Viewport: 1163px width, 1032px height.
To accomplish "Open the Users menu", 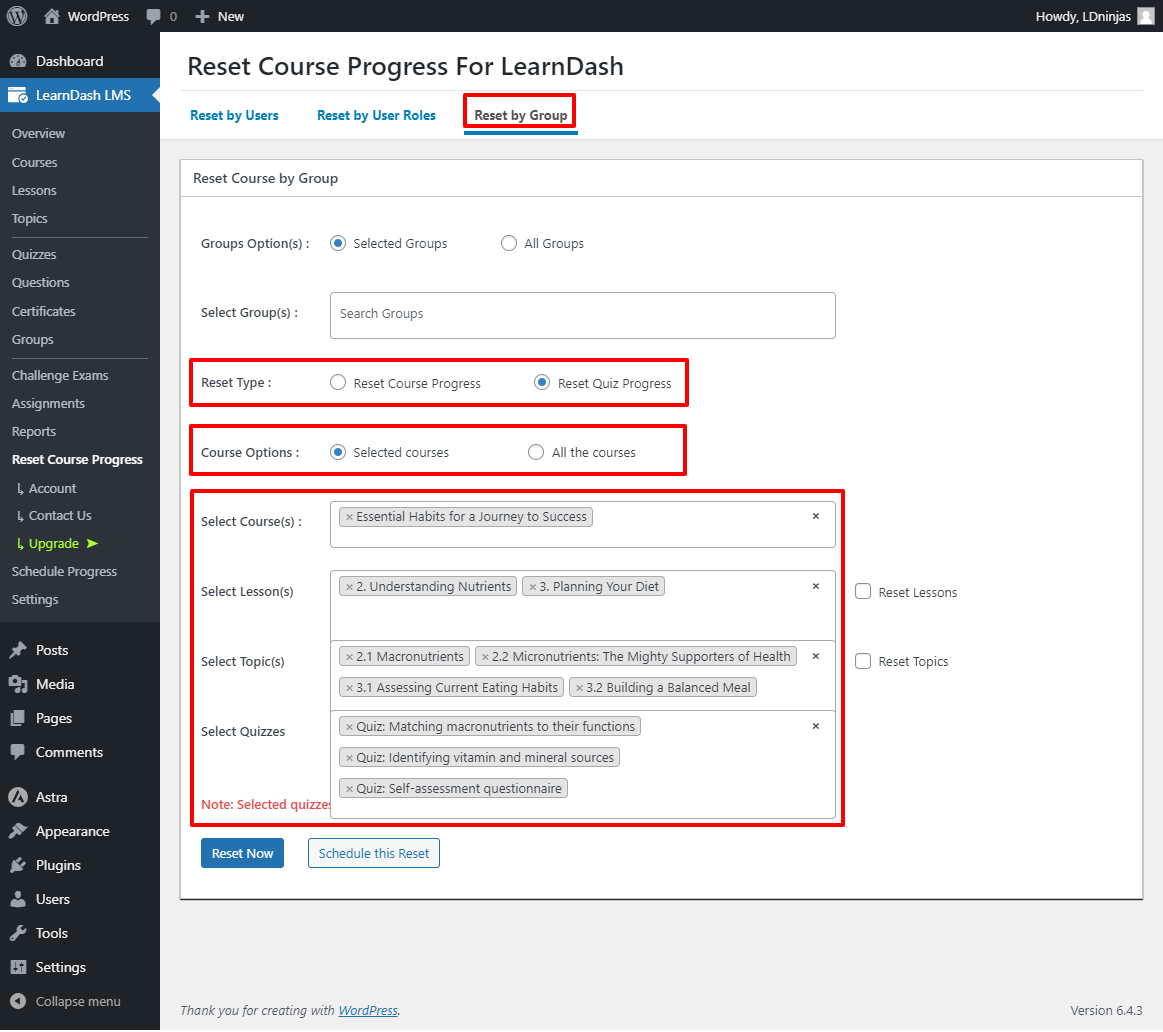I will click(x=79, y=900).
